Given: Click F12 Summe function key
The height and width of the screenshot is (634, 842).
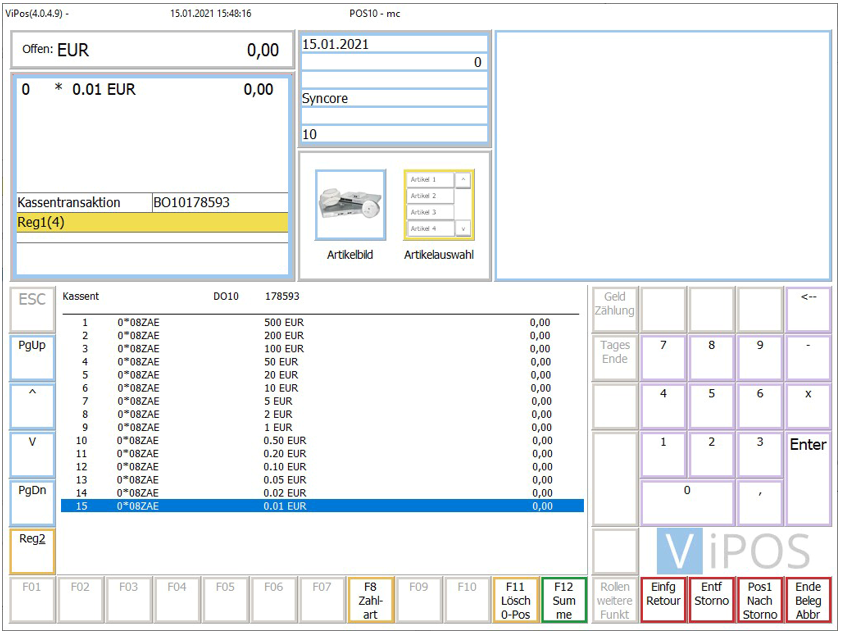Looking at the screenshot, I should [x=564, y=600].
